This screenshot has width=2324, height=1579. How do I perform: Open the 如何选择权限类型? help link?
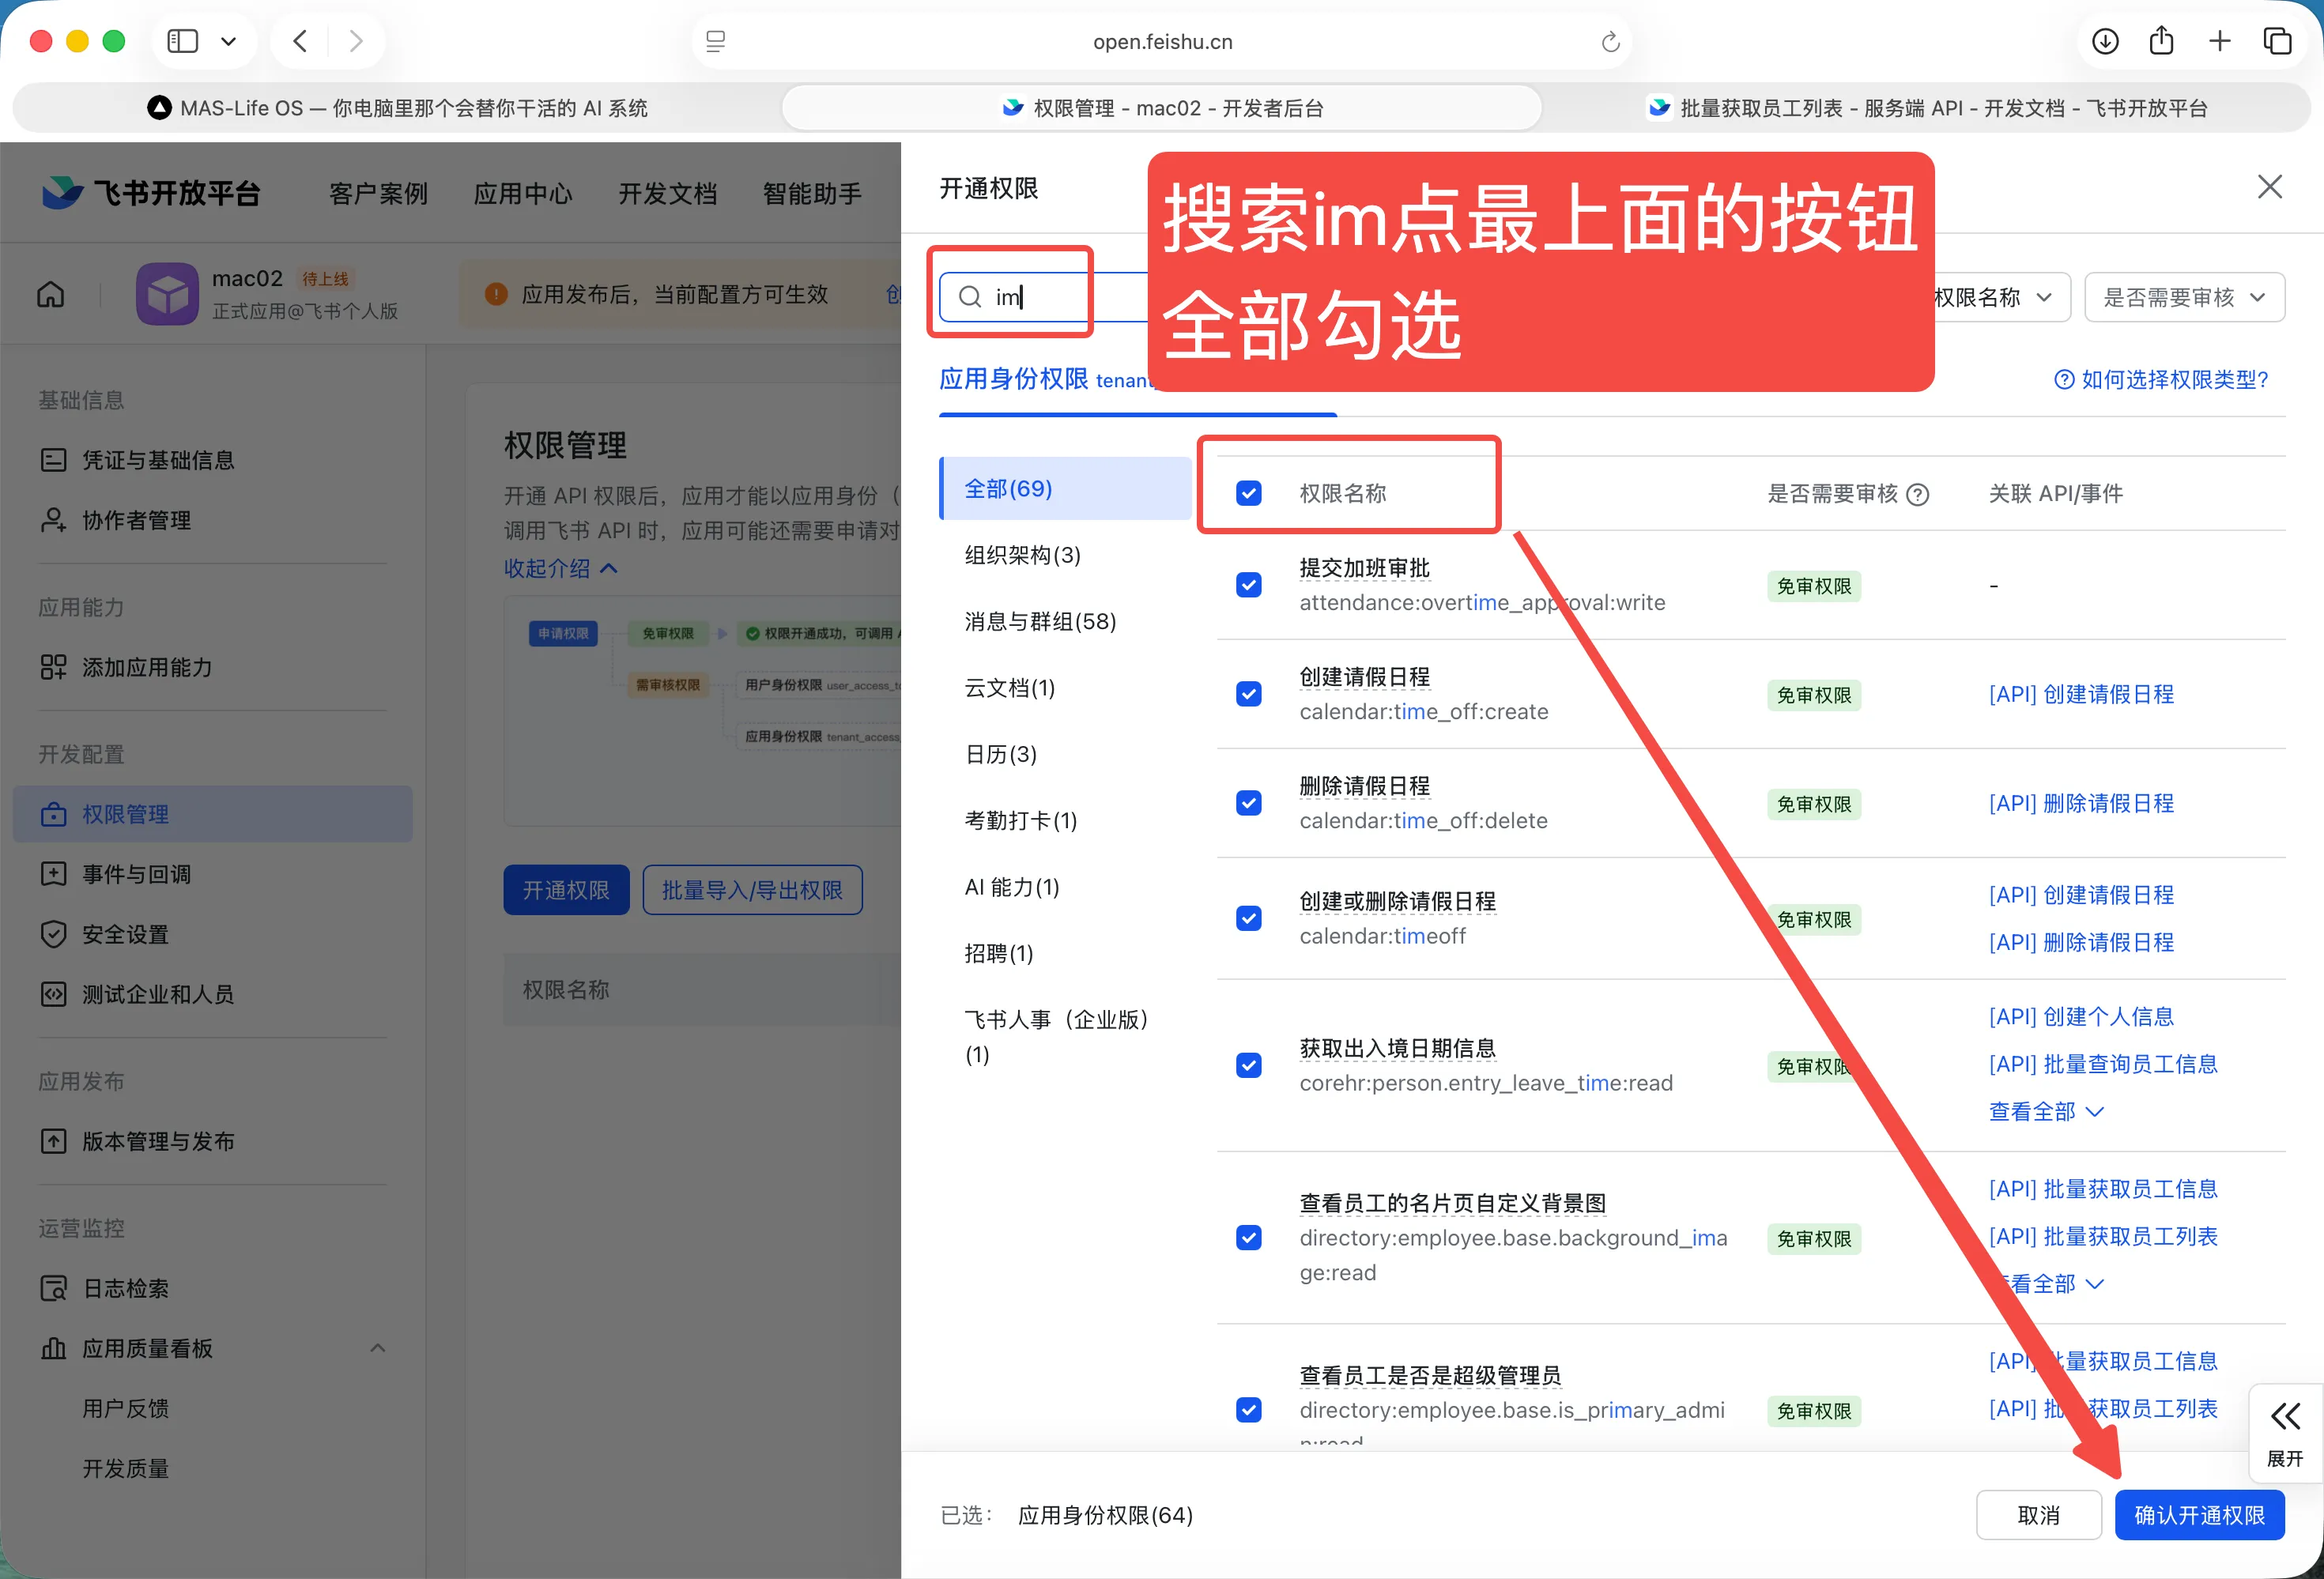(2161, 380)
